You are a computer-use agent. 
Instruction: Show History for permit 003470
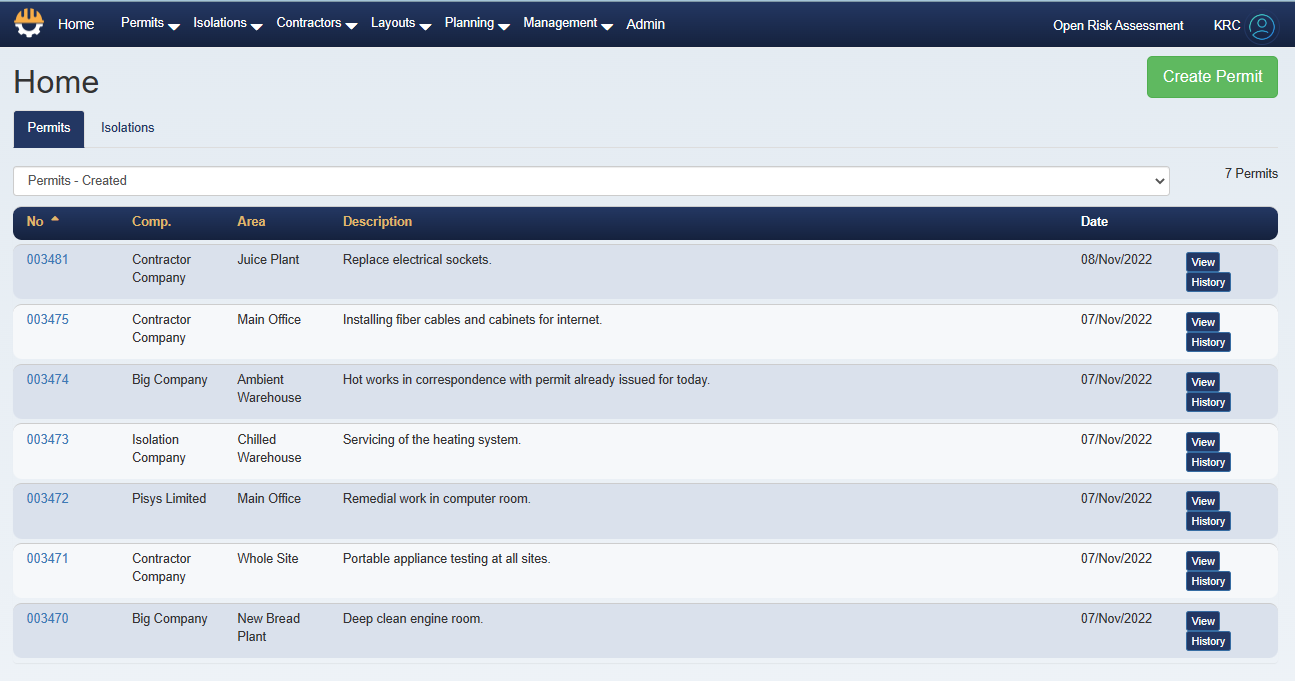pos(1208,641)
